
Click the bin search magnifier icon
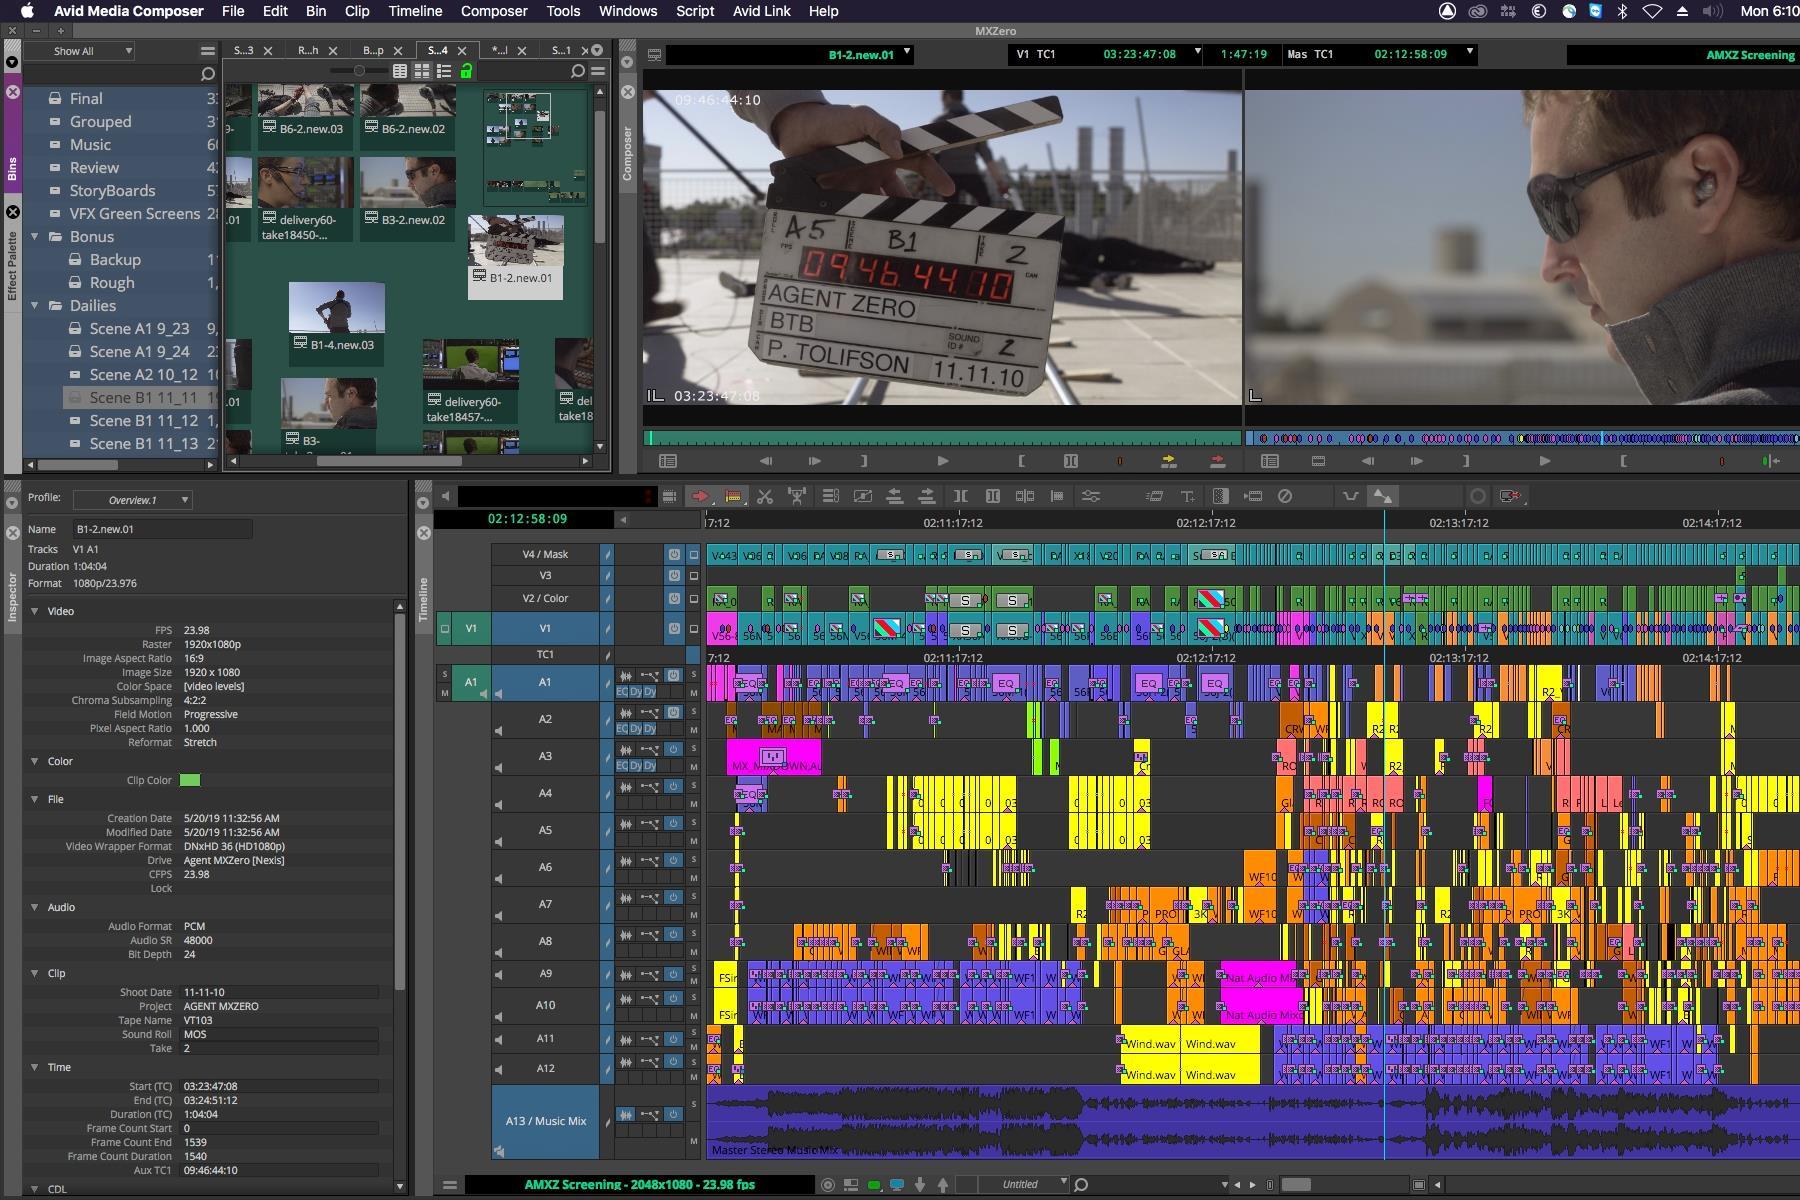577,71
